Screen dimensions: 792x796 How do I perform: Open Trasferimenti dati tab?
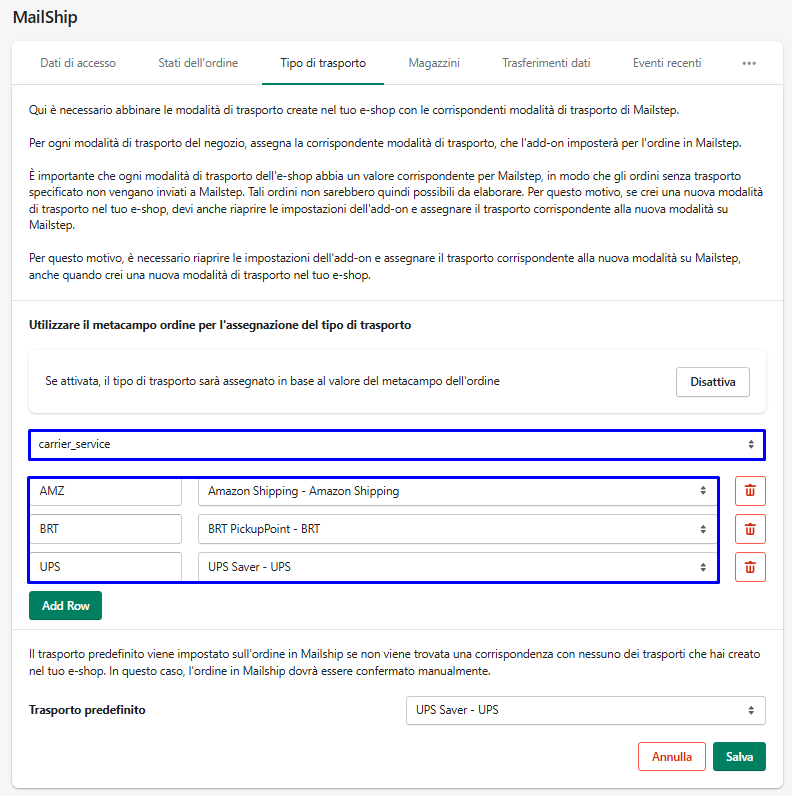pos(546,63)
